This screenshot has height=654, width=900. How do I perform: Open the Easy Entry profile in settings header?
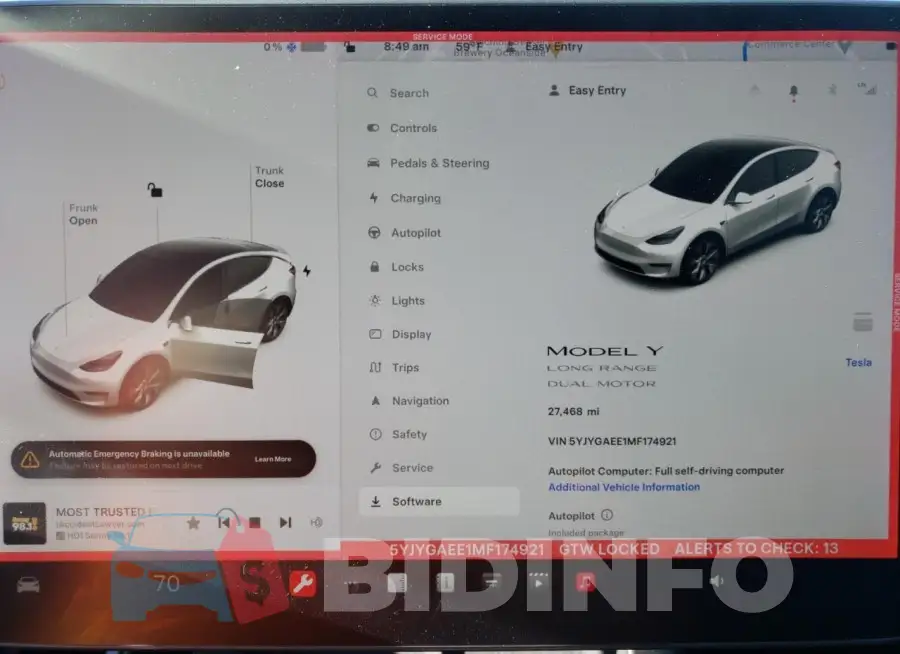click(x=588, y=90)
